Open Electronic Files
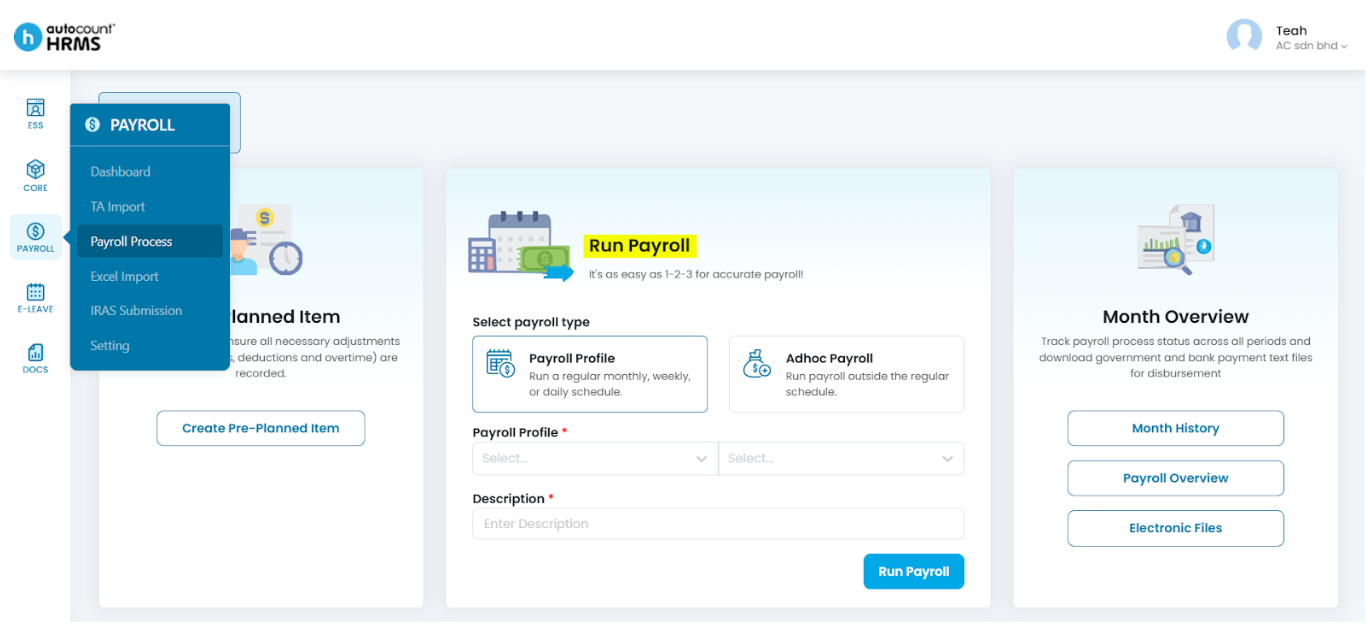Viewport: 1367px width, 624px height. (x=1176, y=528)
